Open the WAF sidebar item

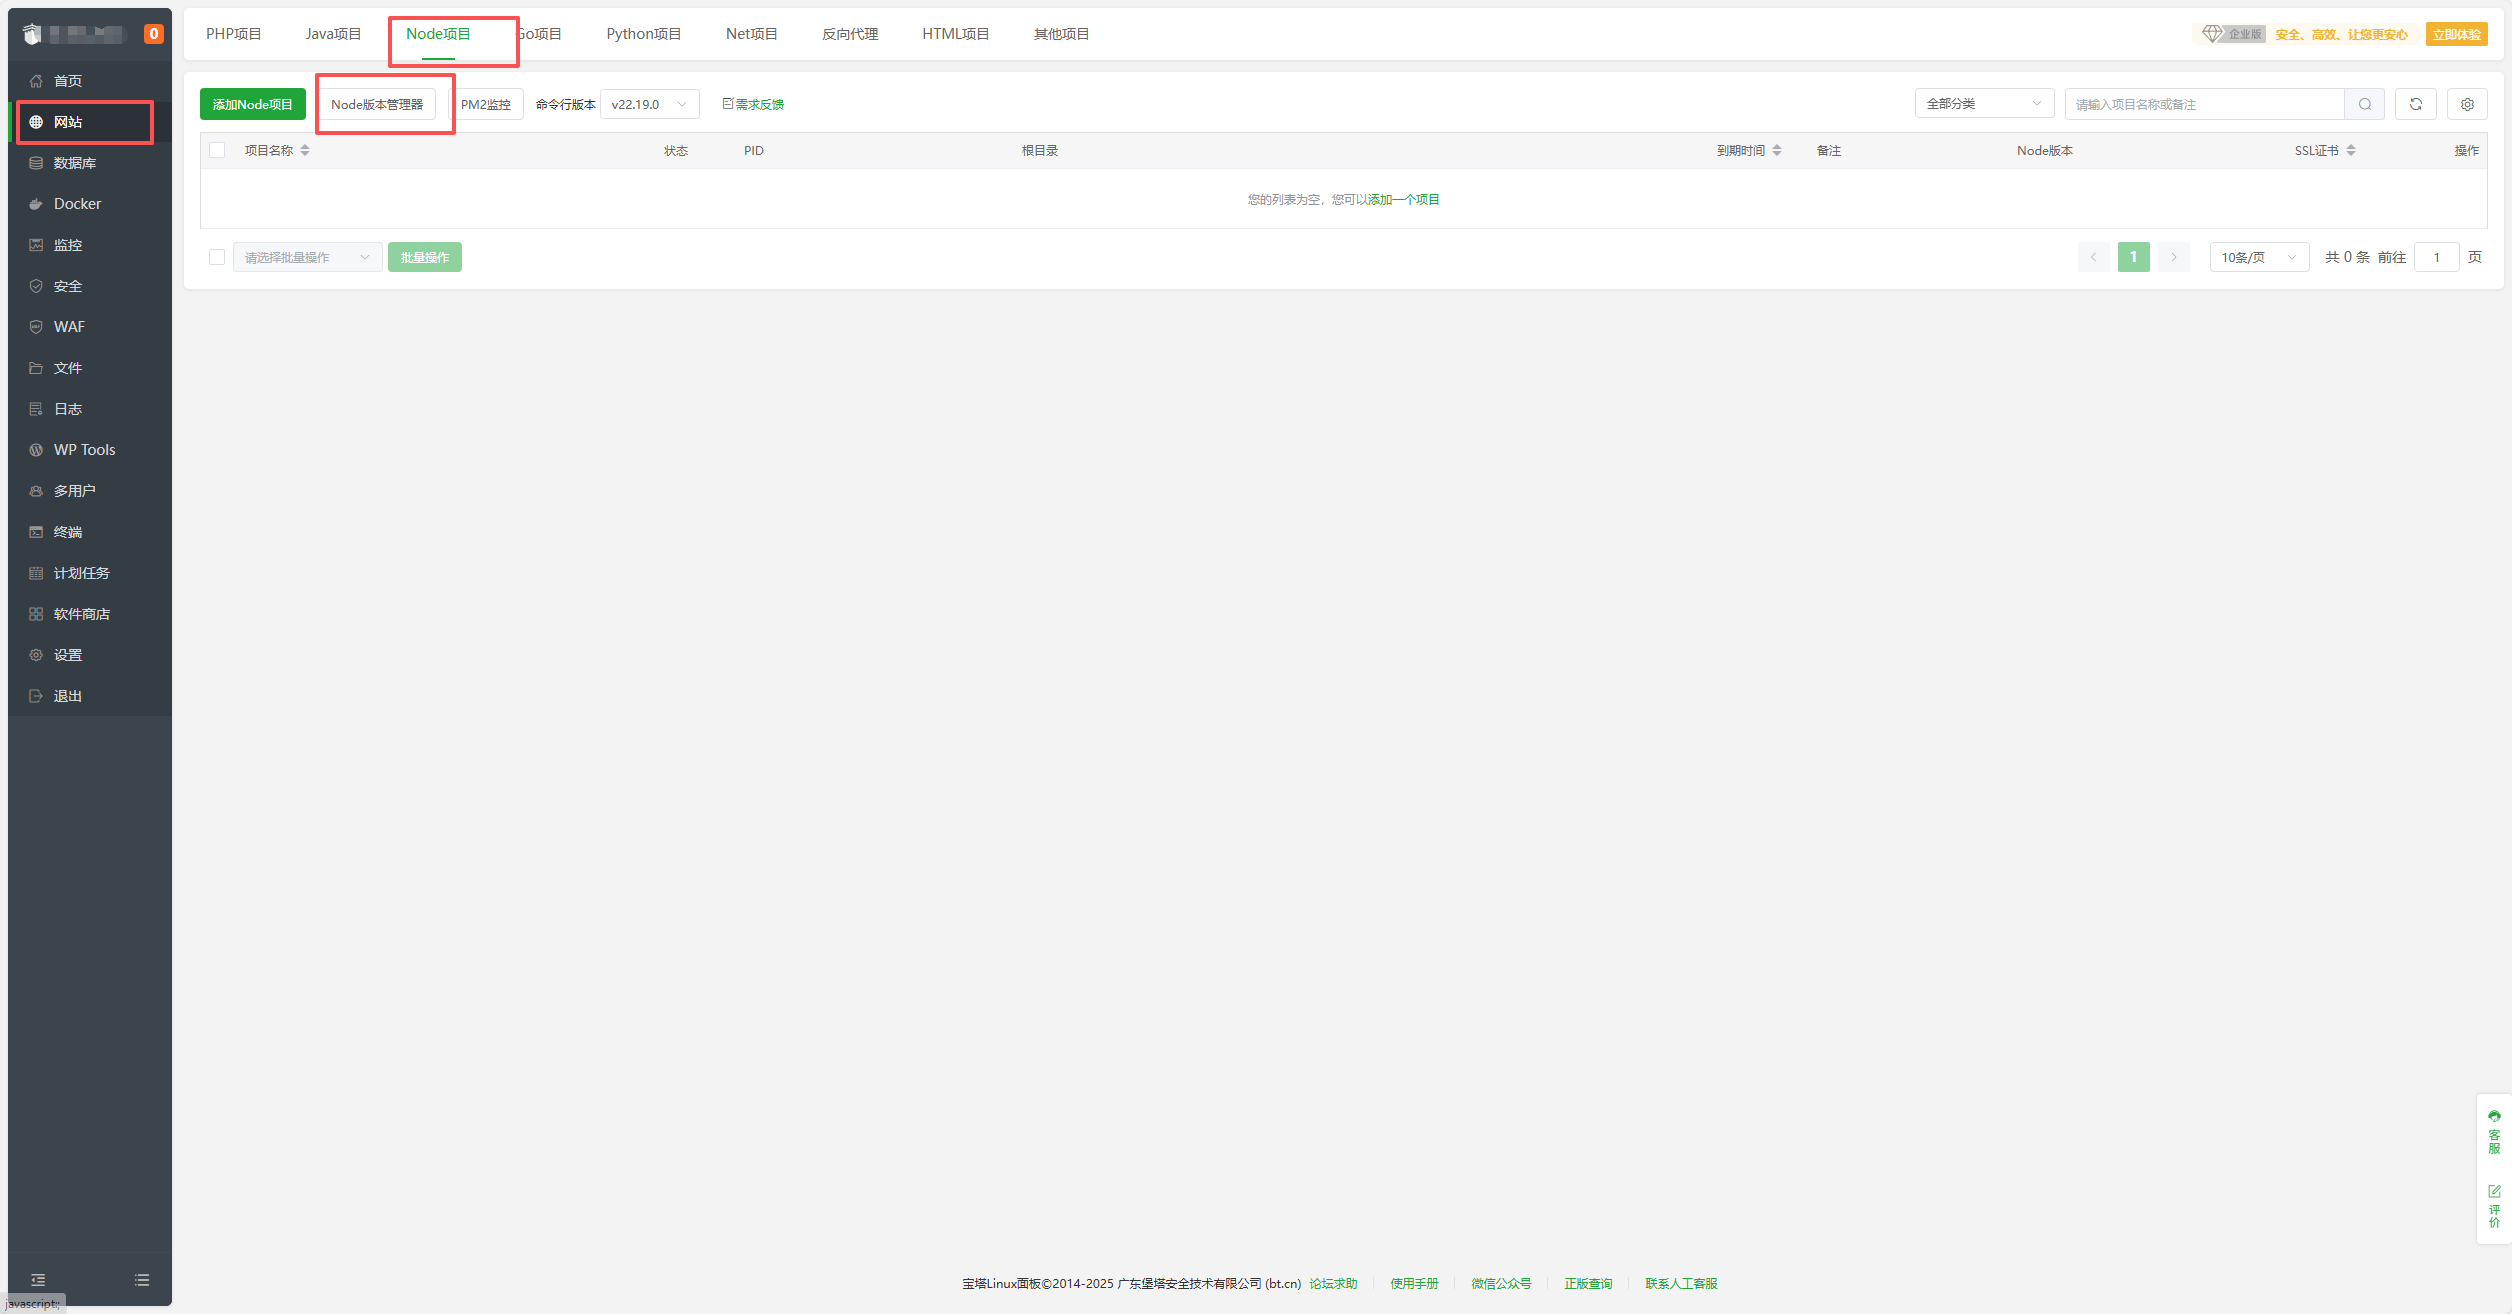pos(69,327)
